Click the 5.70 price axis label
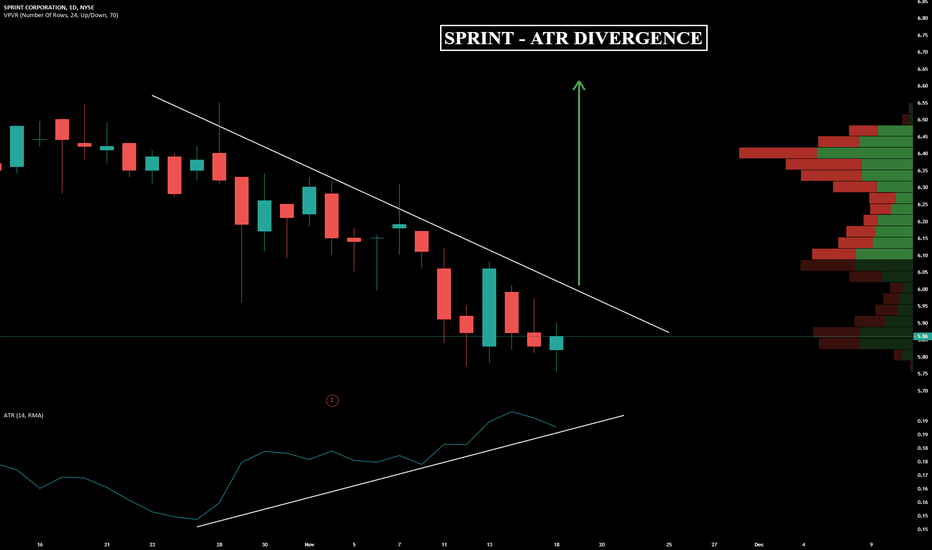 click(x=922, y=391)
